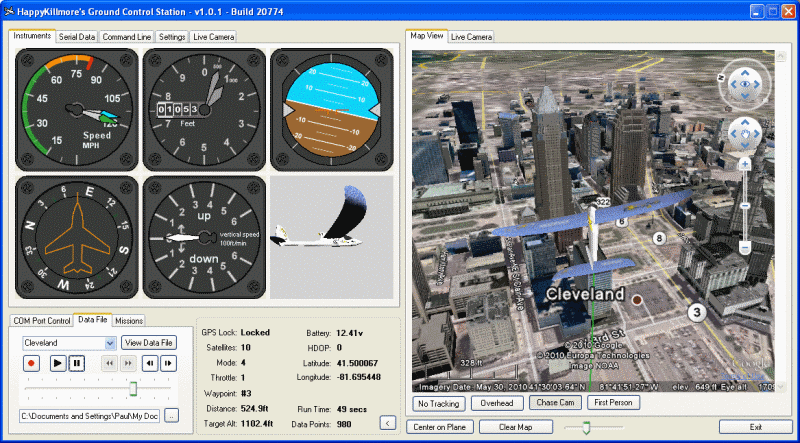
Task: Pan map right with move joystick arrow
Action: coord(756,134)
